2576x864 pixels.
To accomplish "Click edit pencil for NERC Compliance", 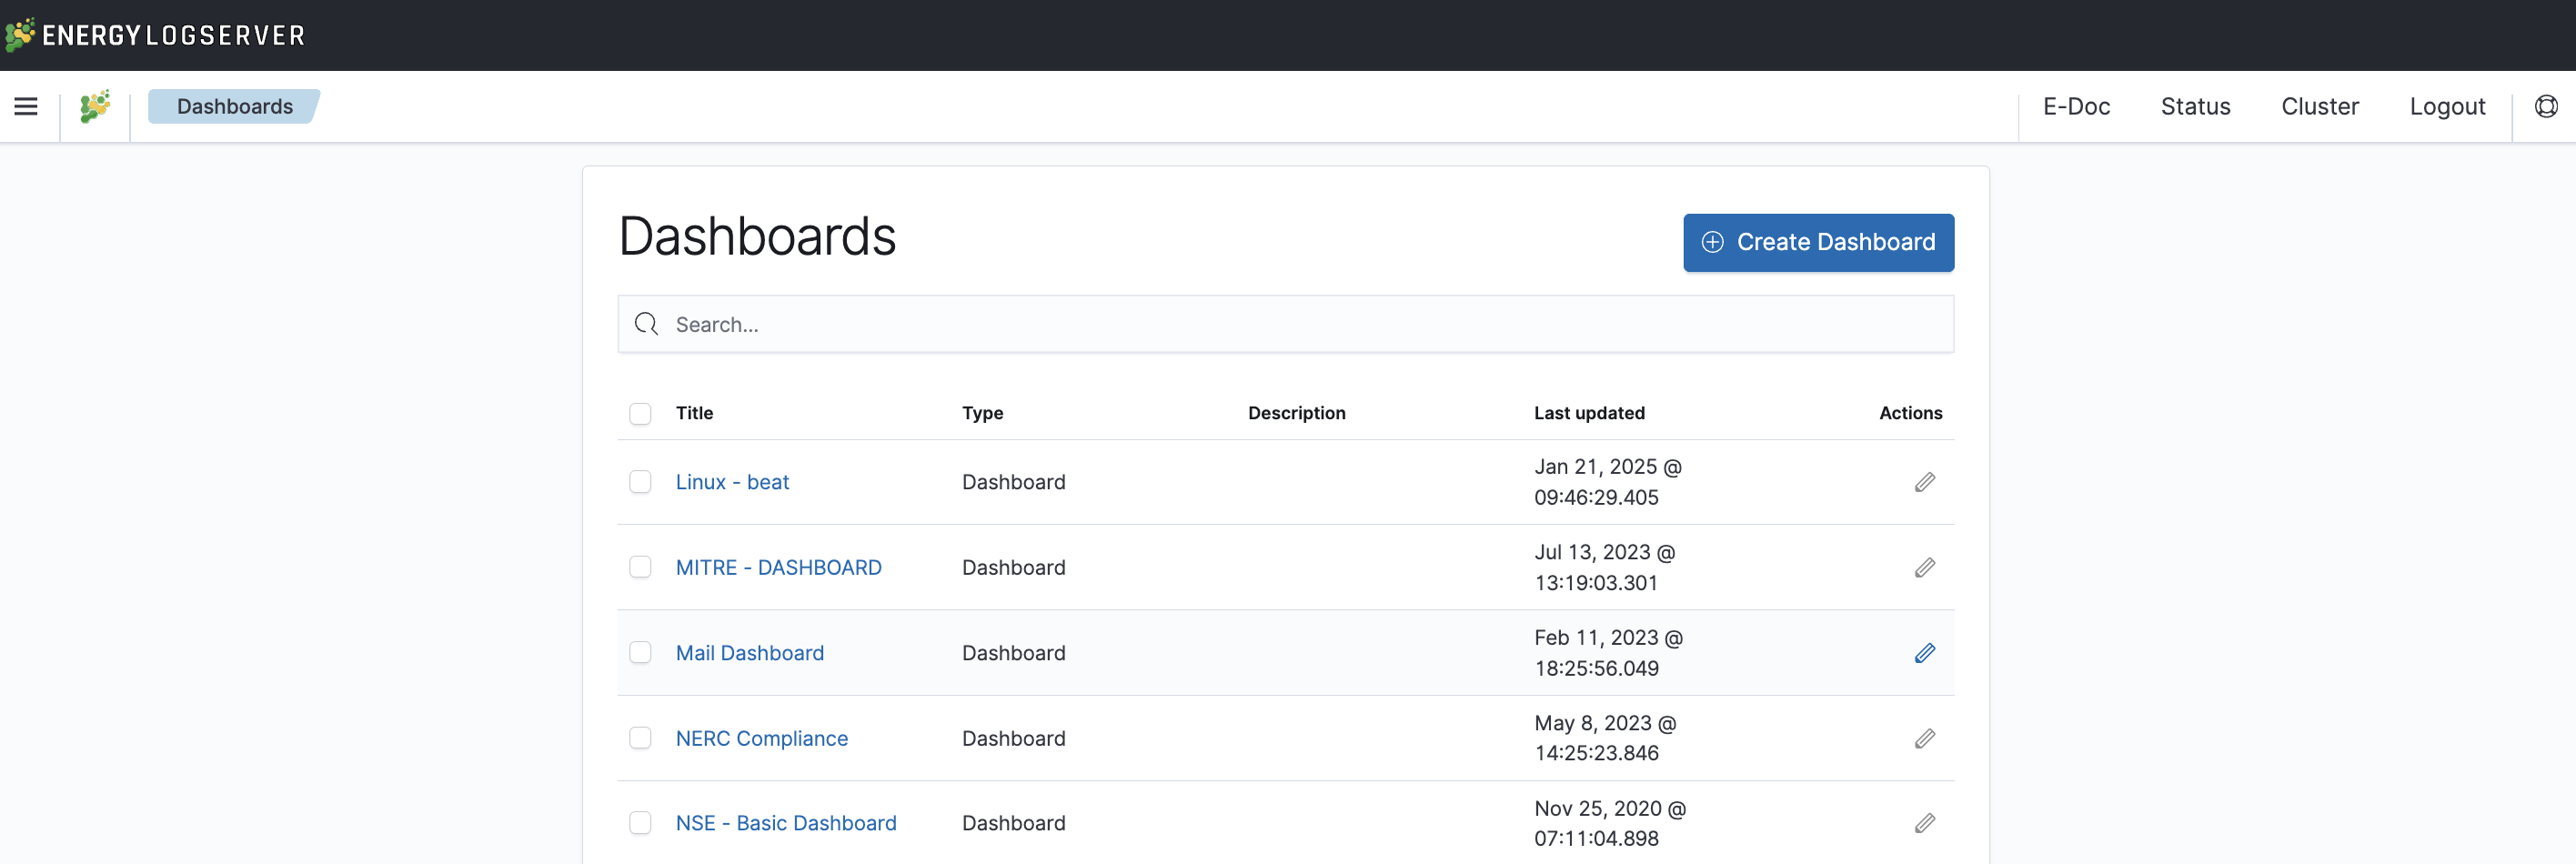I will [1924, 739].
